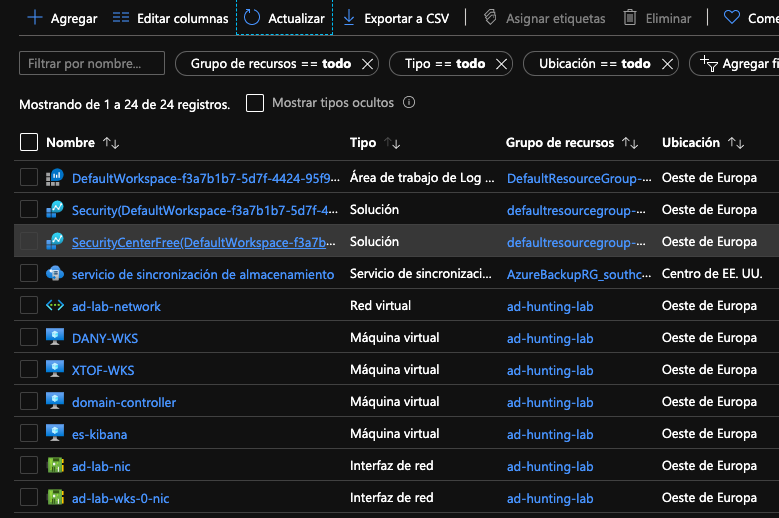Click the storage sync service icon
This screenshot has width=779, height=518.
coord(55,274)
